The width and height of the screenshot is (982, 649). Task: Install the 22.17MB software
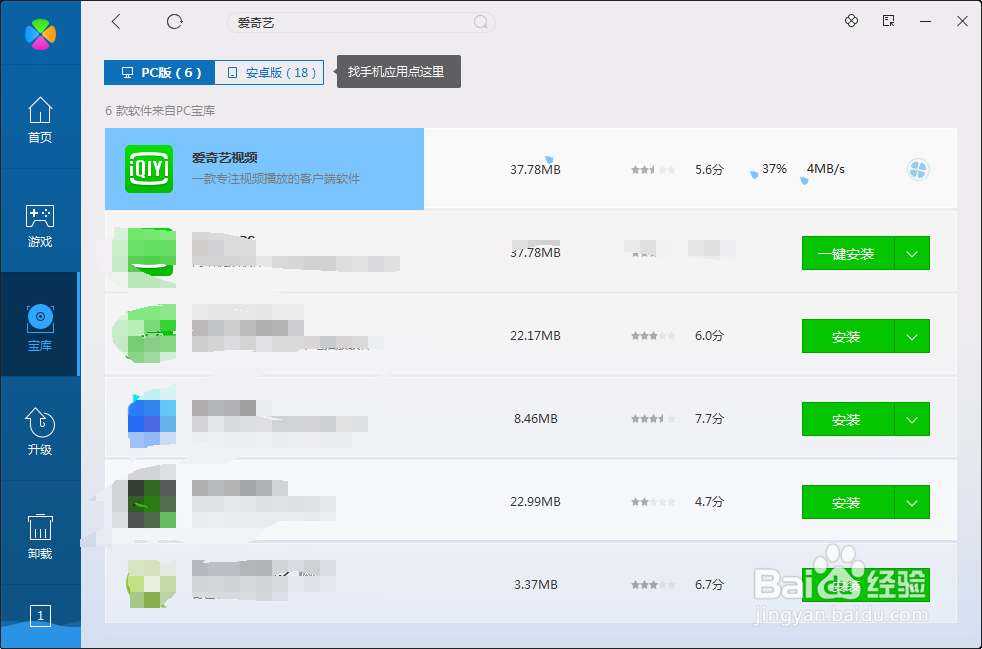click(848, 336)
